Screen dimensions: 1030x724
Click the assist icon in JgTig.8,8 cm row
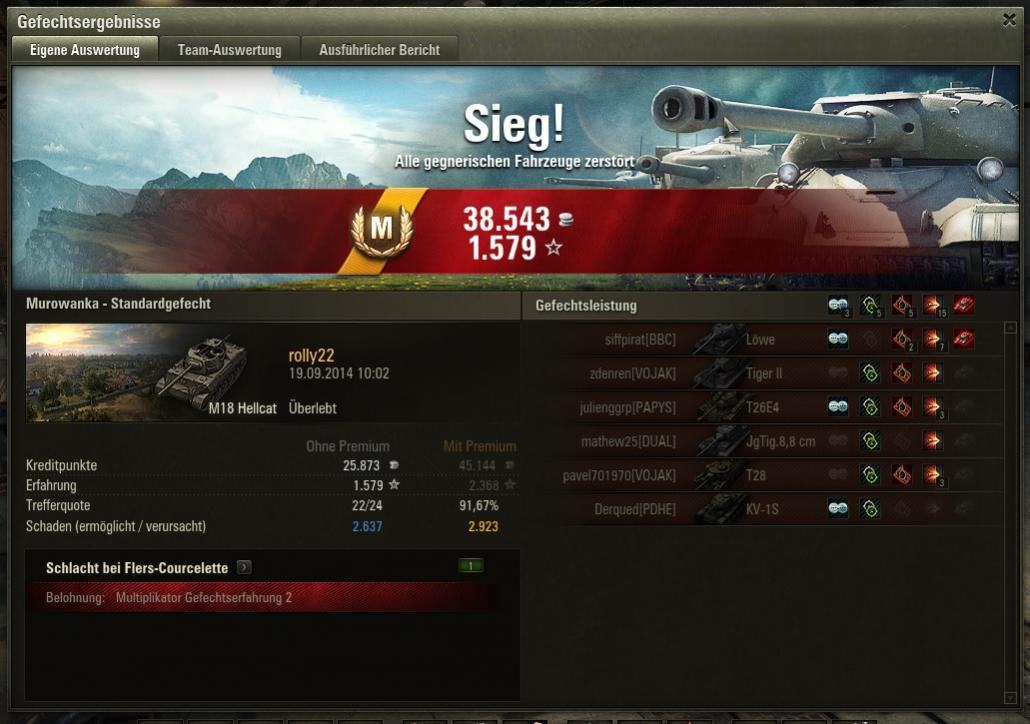[x=870, y=440]
